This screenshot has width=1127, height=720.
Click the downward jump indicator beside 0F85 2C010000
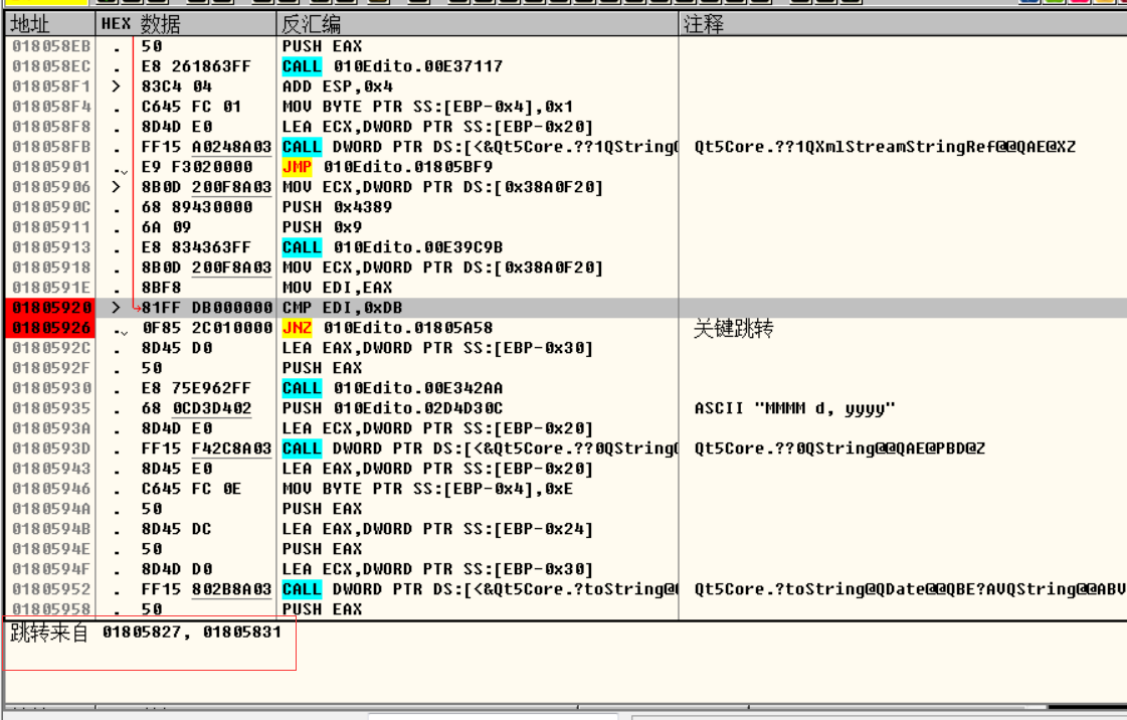coord(120,329)
